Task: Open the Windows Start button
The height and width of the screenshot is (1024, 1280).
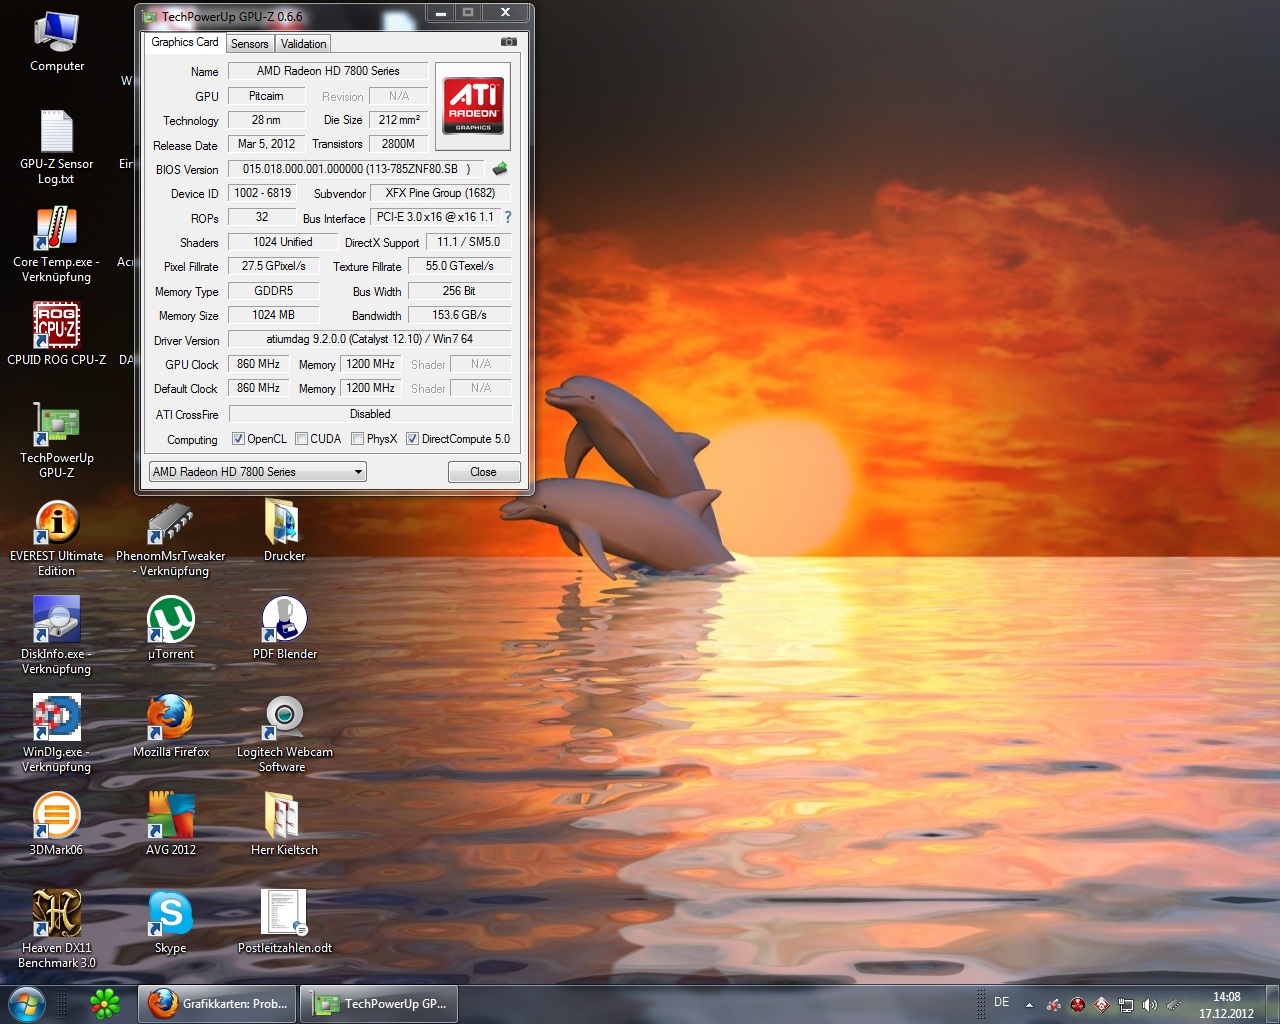Action: pos(27,1003)
